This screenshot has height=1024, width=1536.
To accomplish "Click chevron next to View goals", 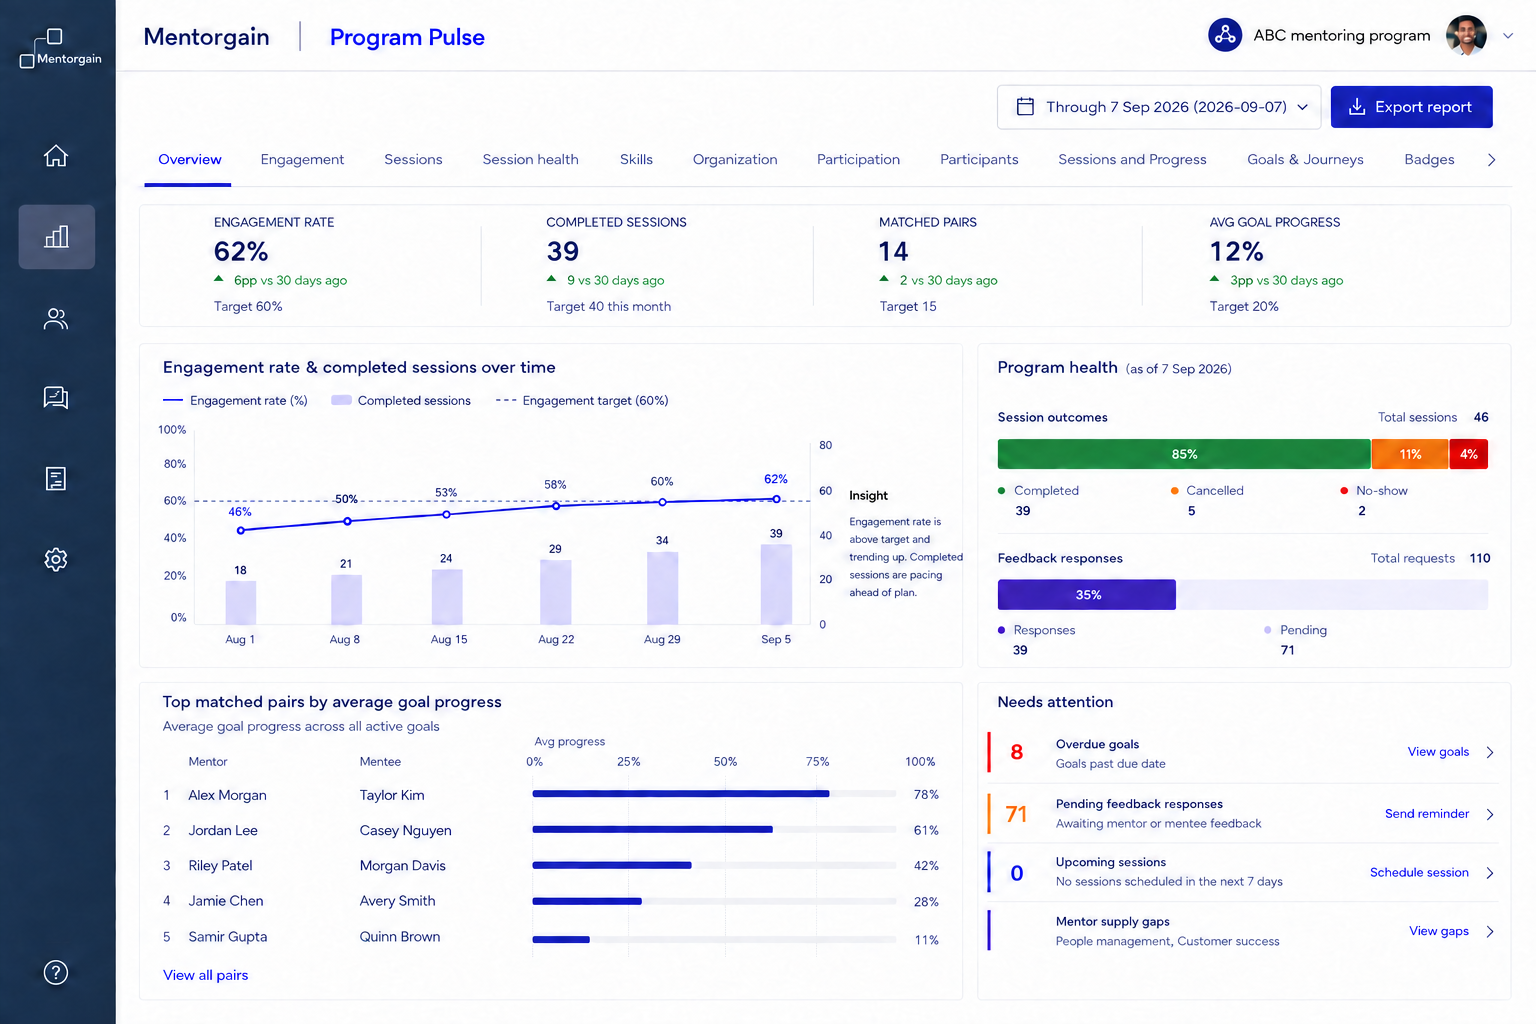I will (x=1490, y=752).
